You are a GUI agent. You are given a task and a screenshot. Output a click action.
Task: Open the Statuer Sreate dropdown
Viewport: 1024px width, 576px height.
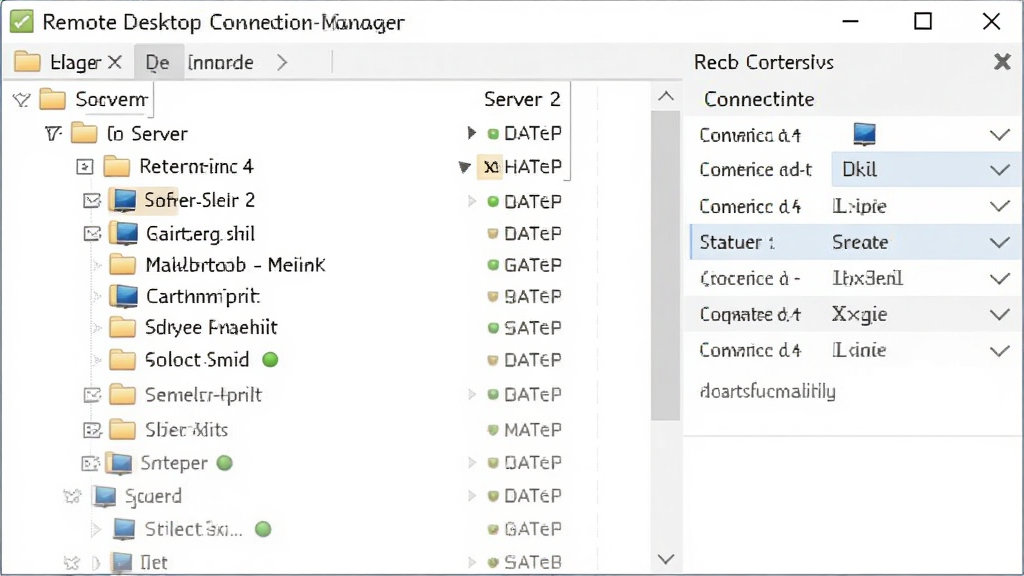999,242
